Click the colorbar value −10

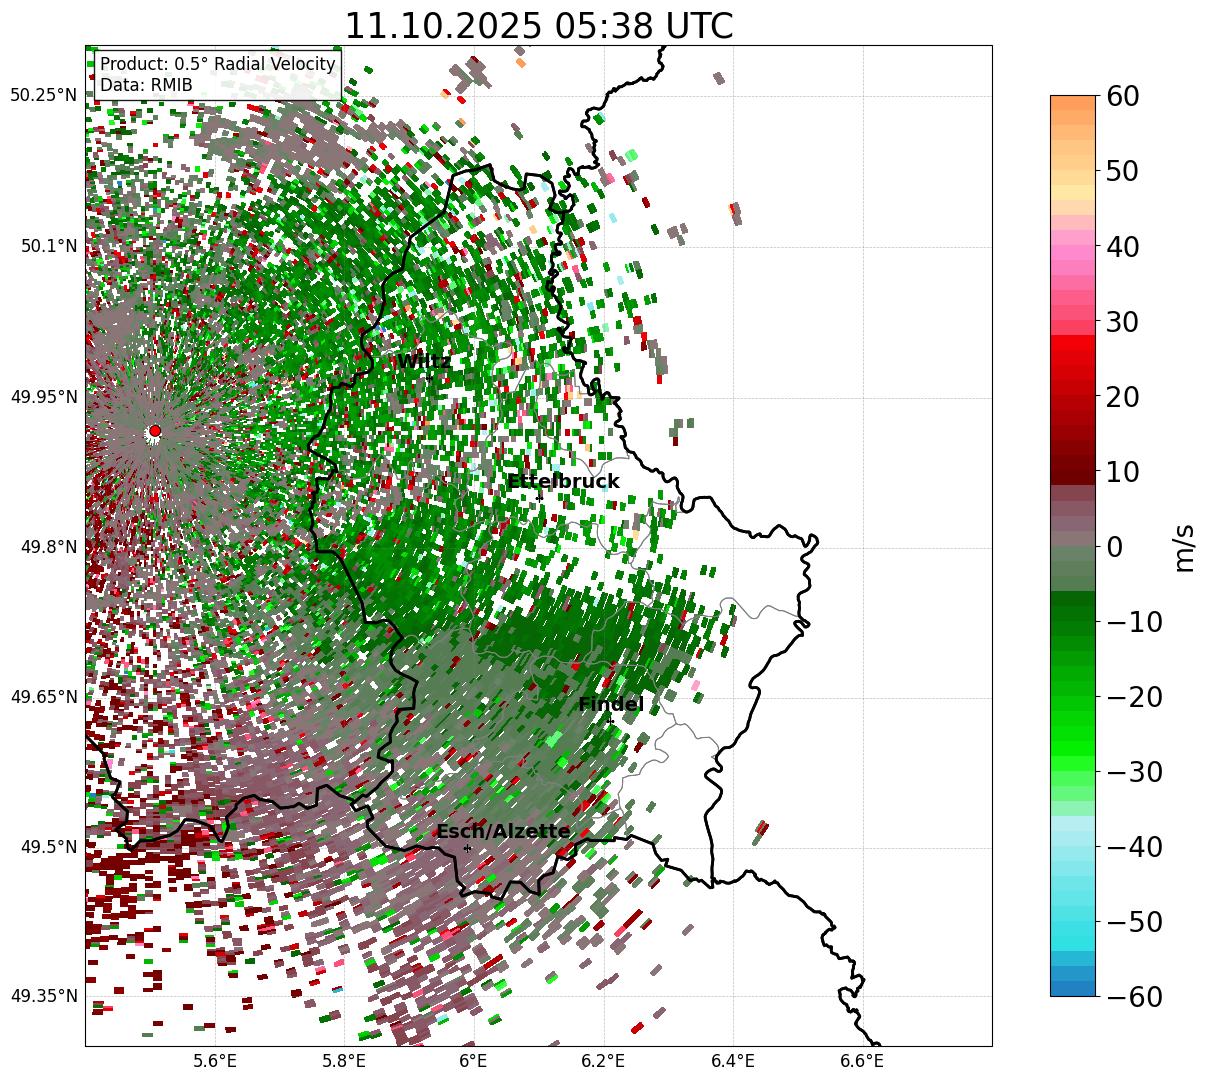(1134, 621)
